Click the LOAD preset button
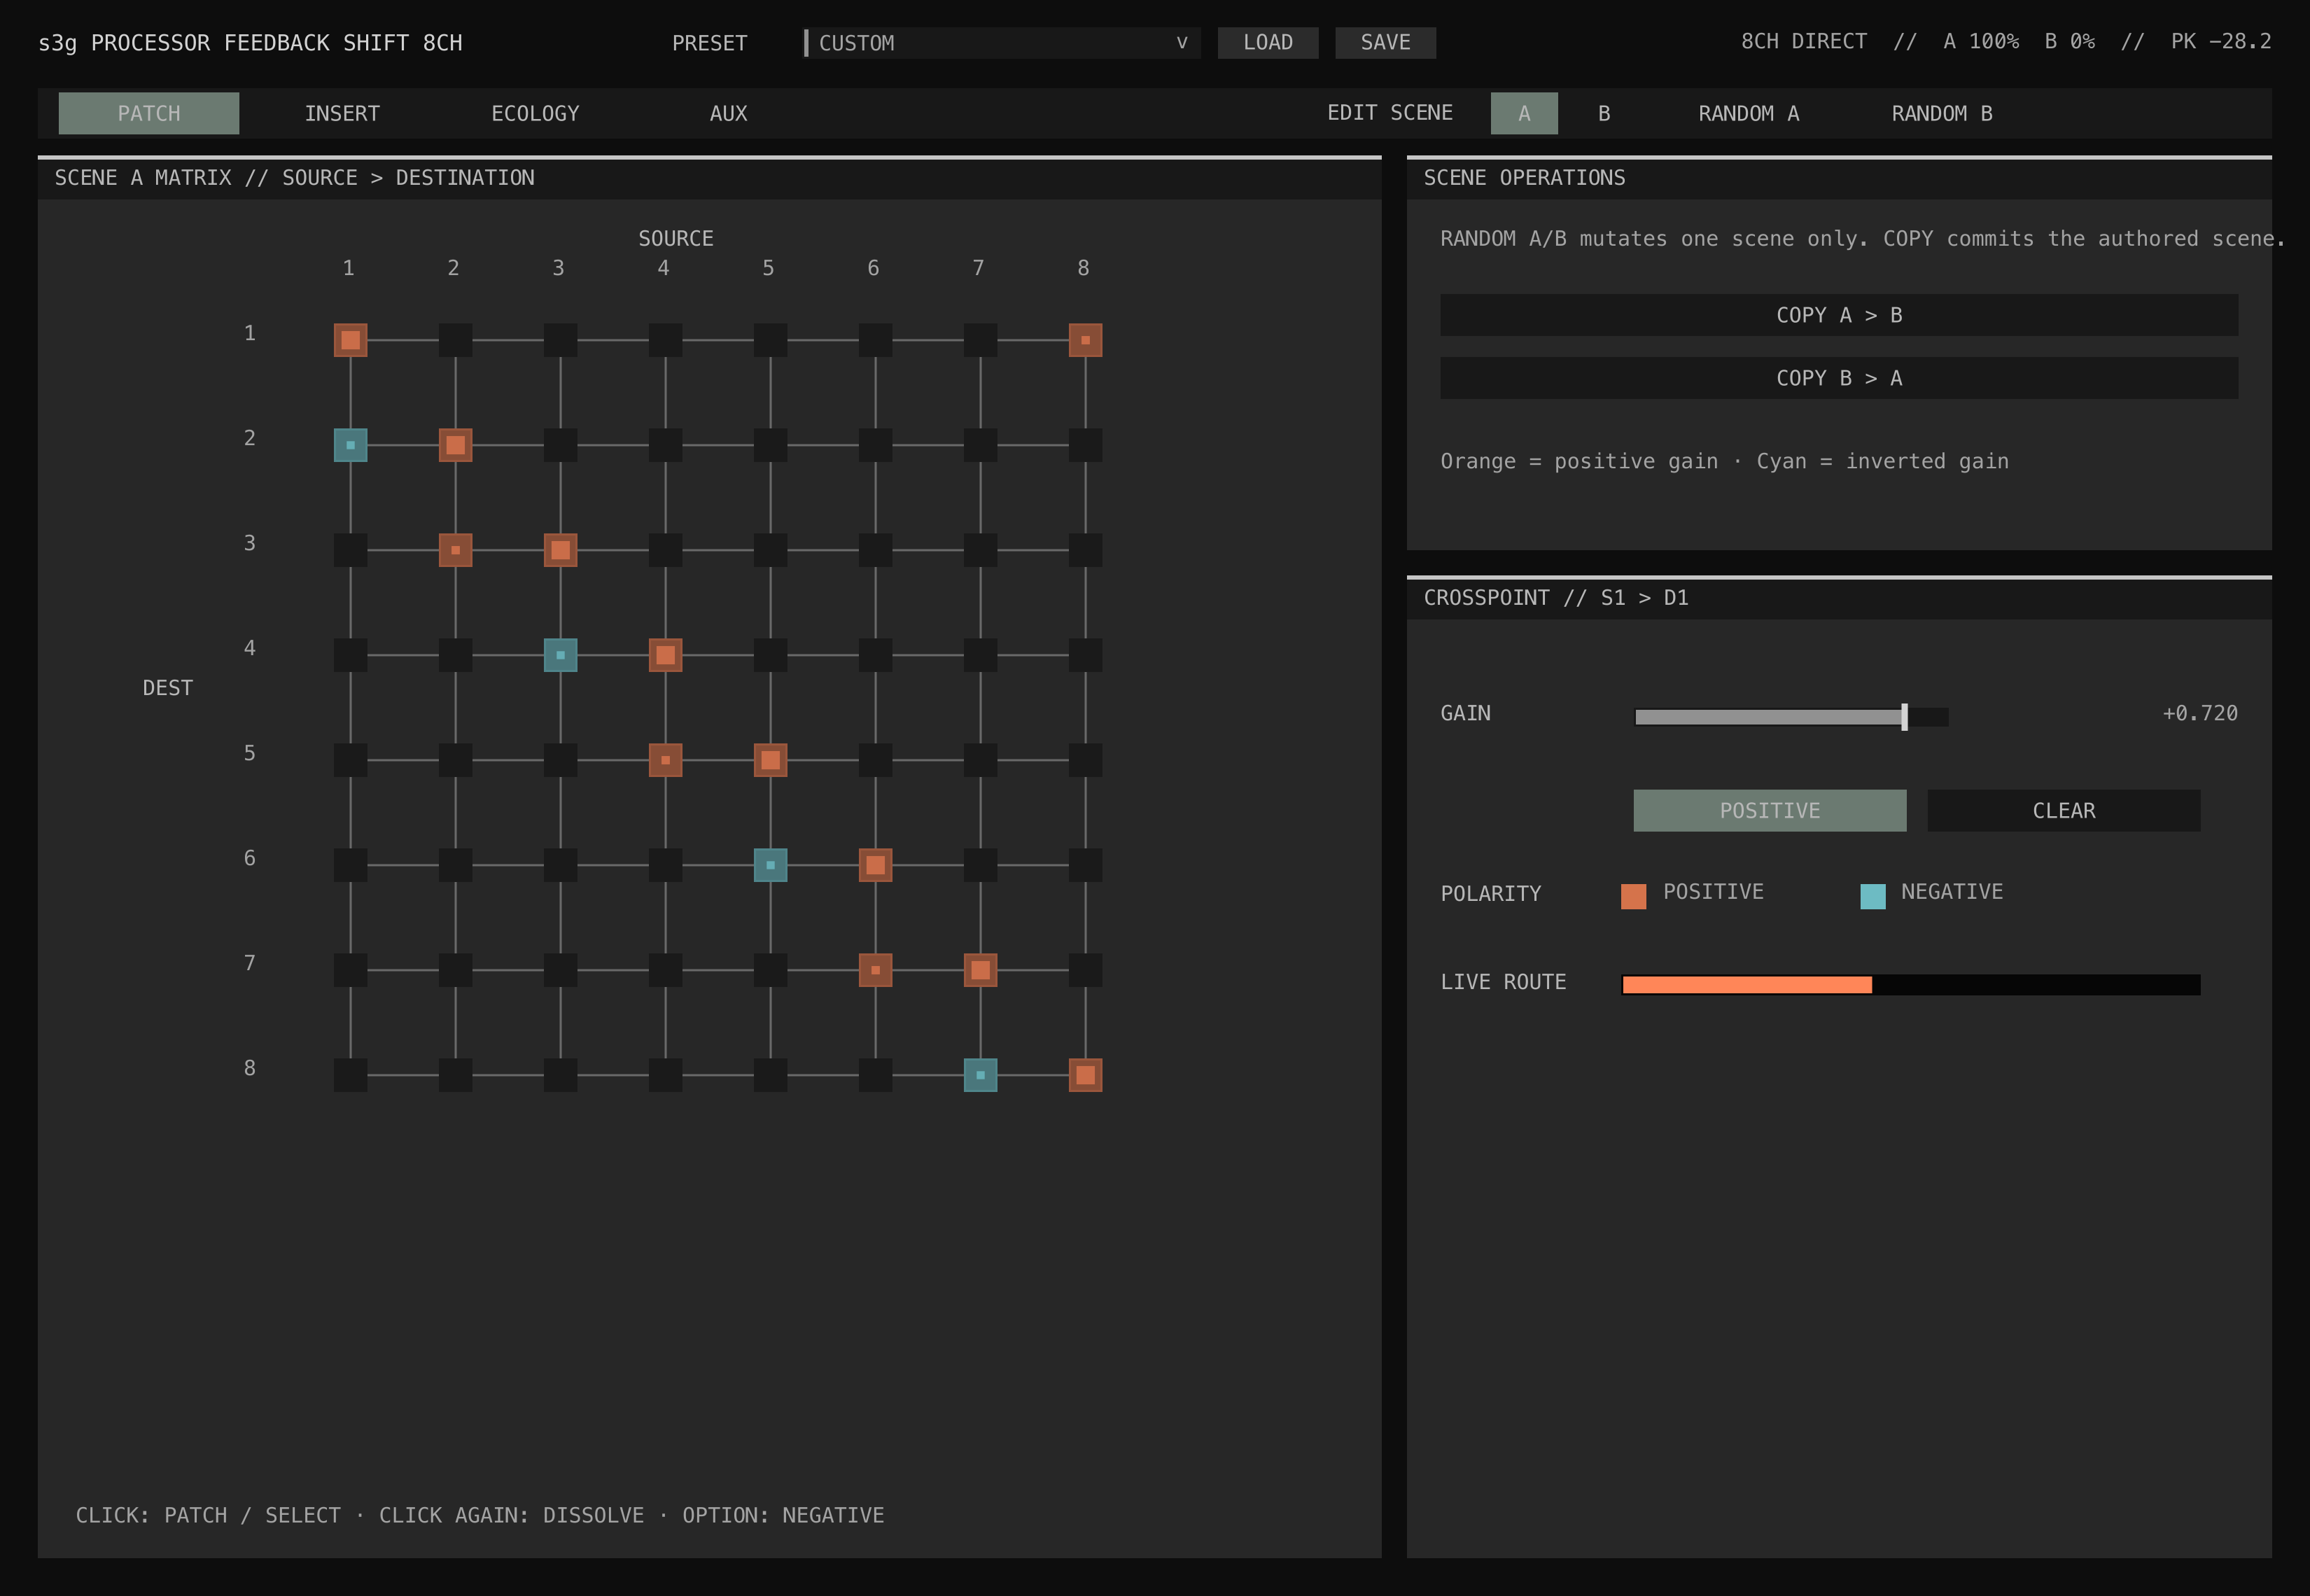 (1268, 43)
